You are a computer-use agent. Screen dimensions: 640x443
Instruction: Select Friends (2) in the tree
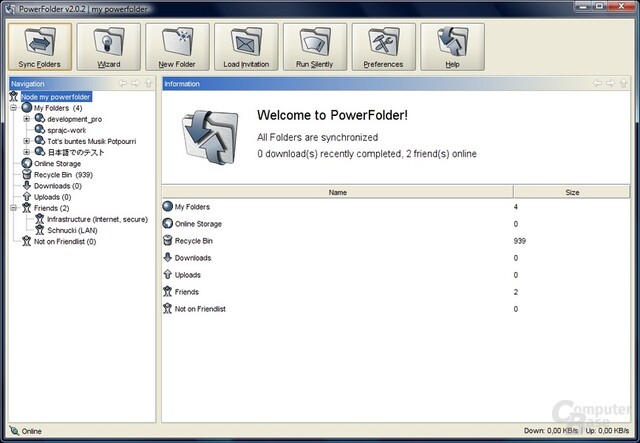coord(51,208)
